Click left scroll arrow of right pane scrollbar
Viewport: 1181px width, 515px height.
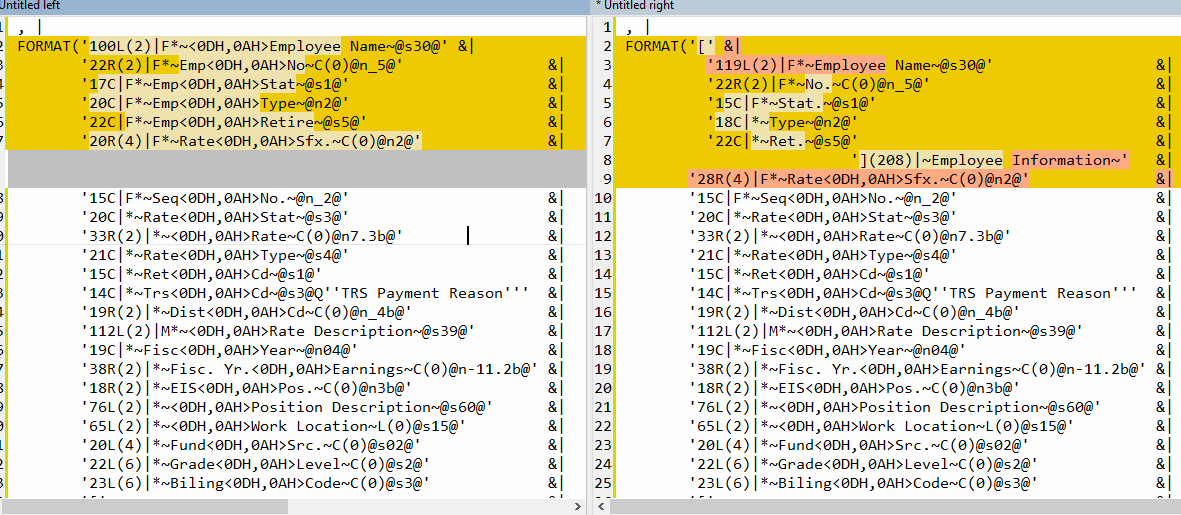click(603, 507)
